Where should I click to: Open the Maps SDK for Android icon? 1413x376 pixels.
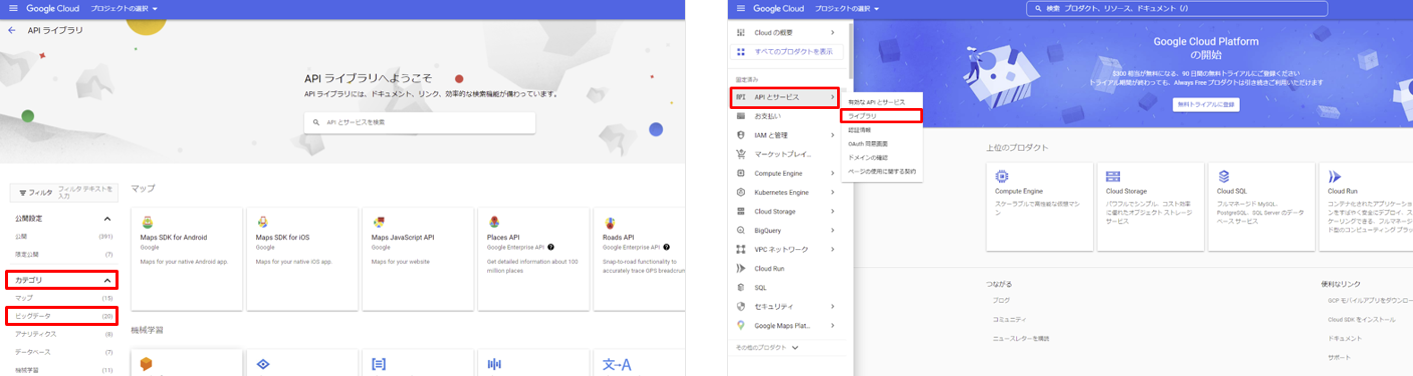coord(147,222)
